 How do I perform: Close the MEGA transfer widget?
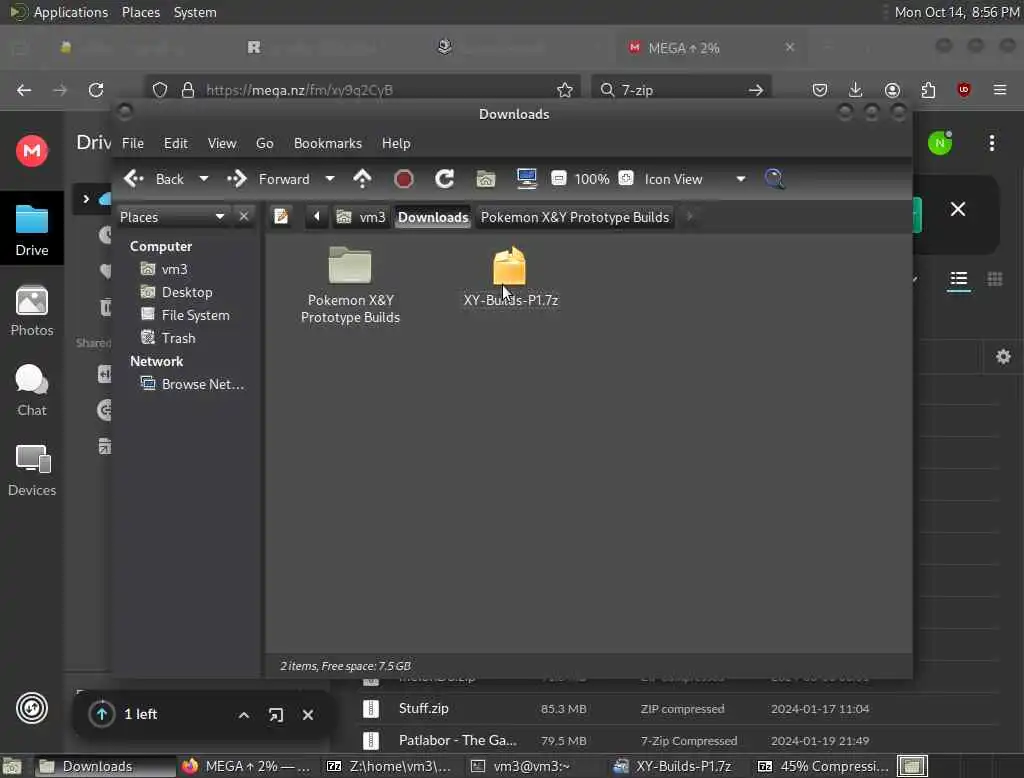308,715
